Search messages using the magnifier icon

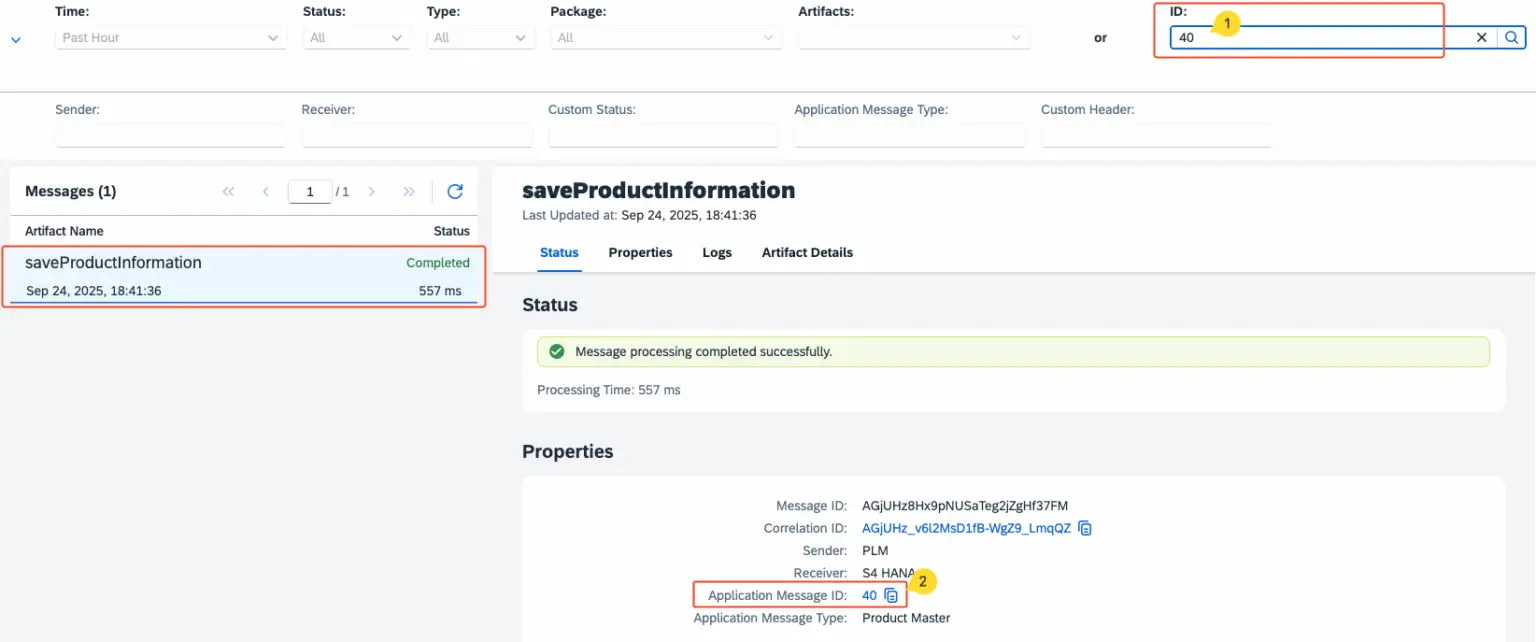click(x=1512, y=37)
